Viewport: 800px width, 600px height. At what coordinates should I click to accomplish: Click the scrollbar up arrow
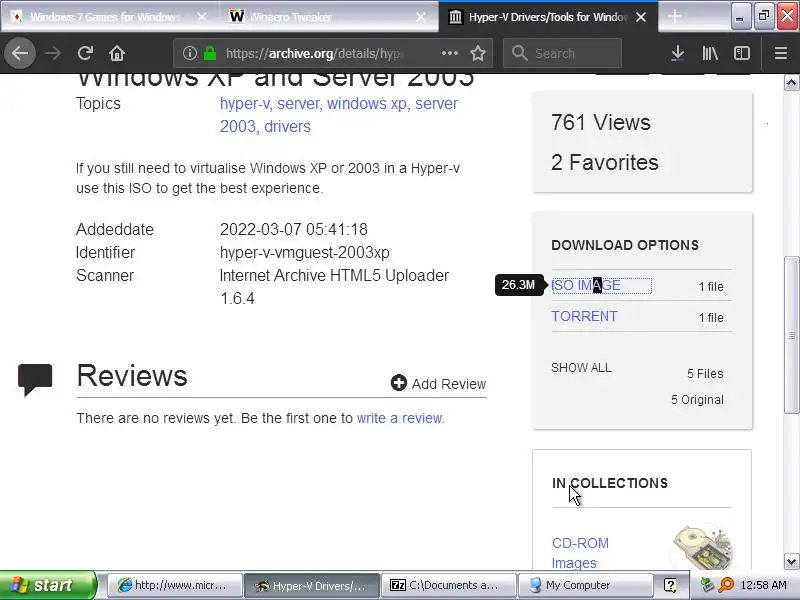[791, 83]
